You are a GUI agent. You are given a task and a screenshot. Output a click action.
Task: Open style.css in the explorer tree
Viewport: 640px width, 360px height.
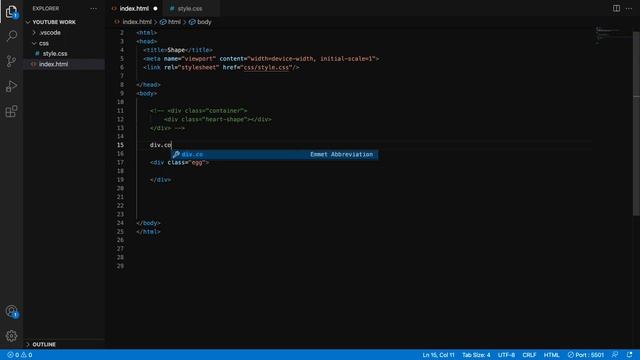tap(55, 53)
